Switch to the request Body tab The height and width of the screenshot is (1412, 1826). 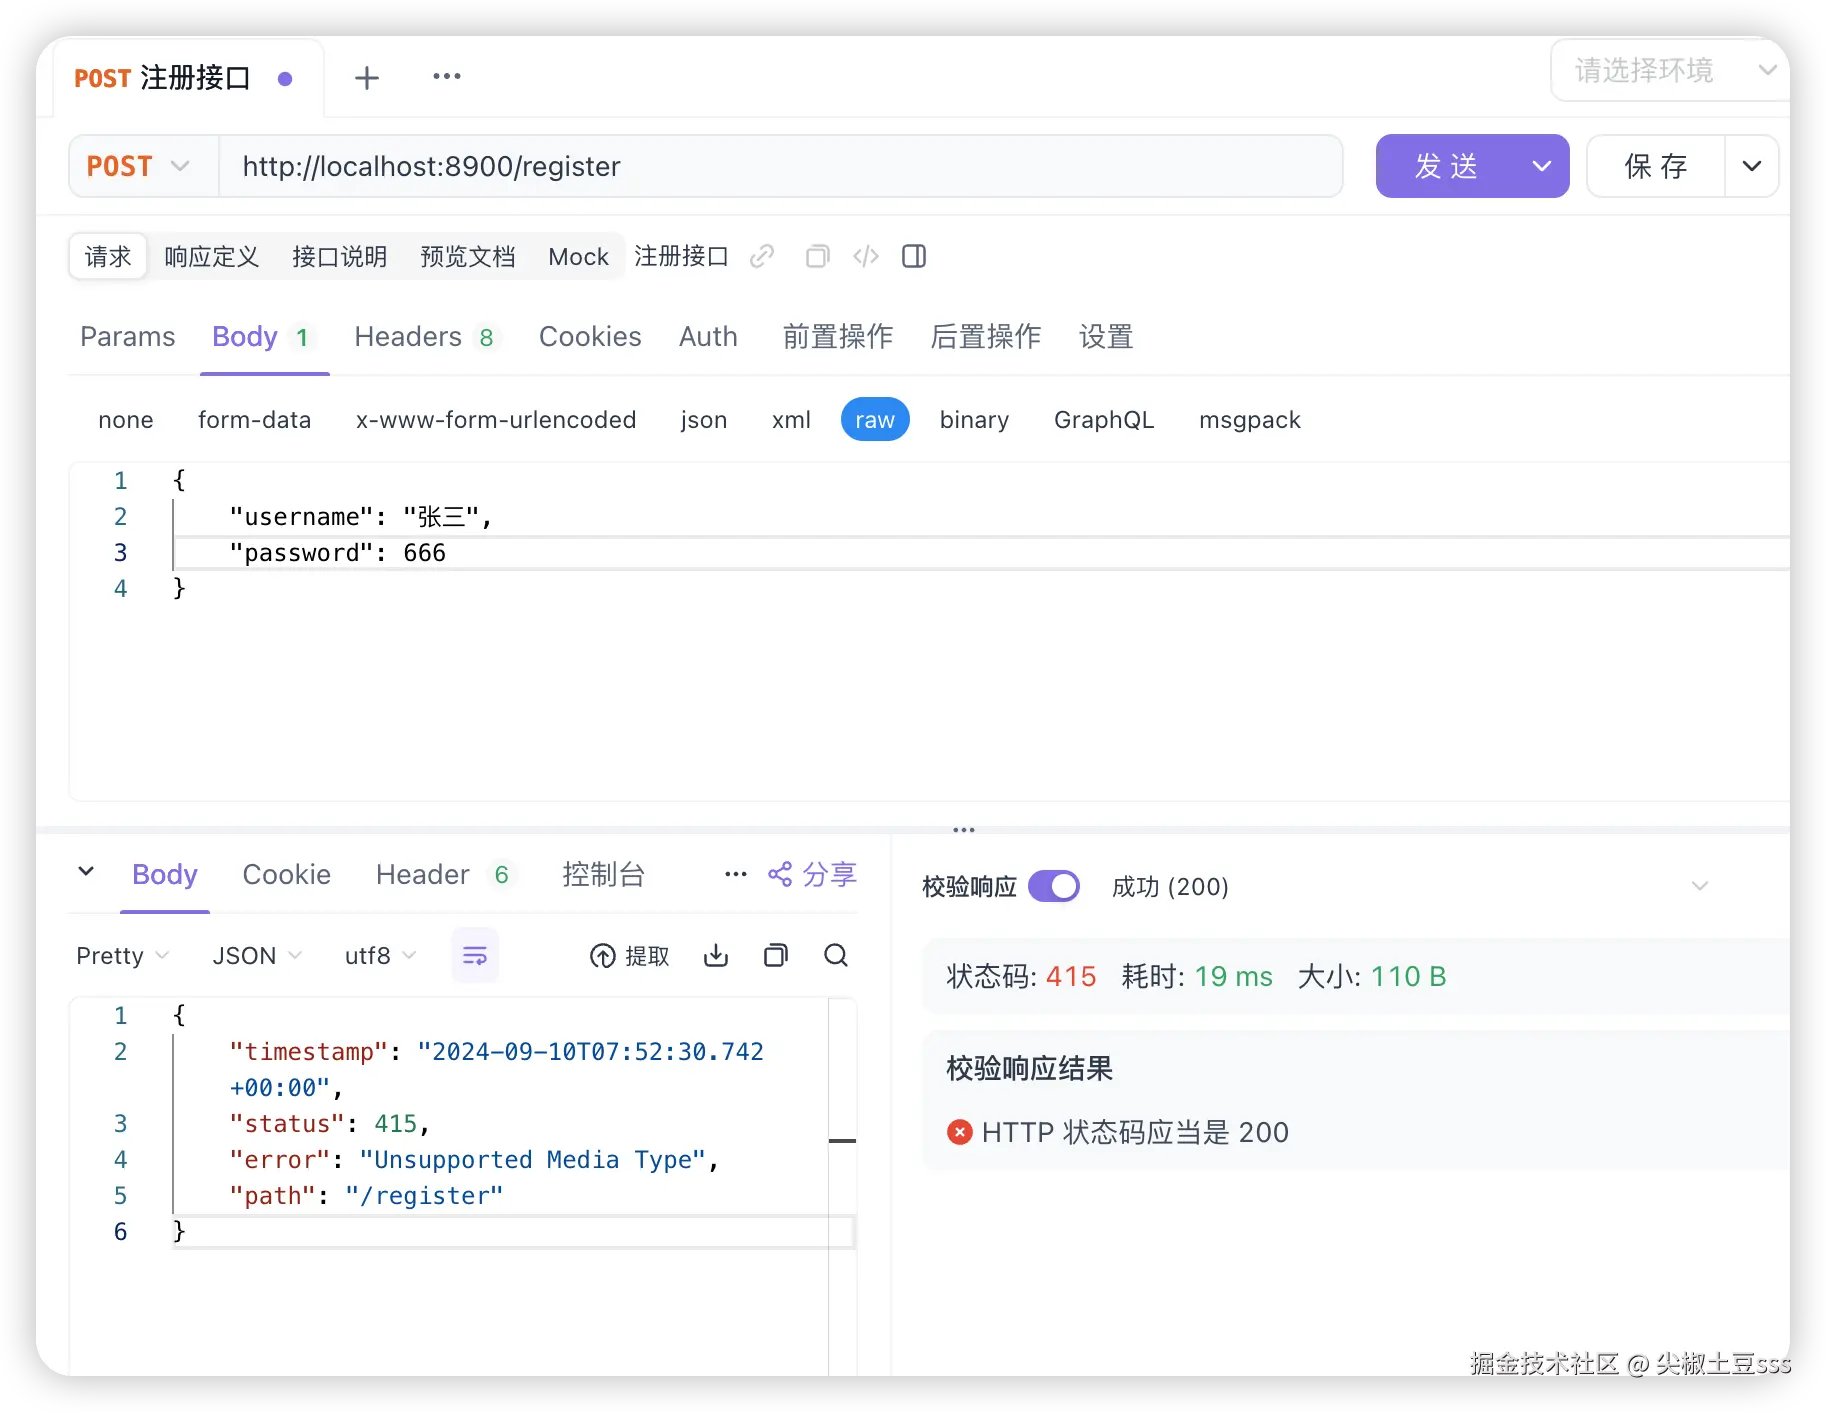(x=263, y=337)
